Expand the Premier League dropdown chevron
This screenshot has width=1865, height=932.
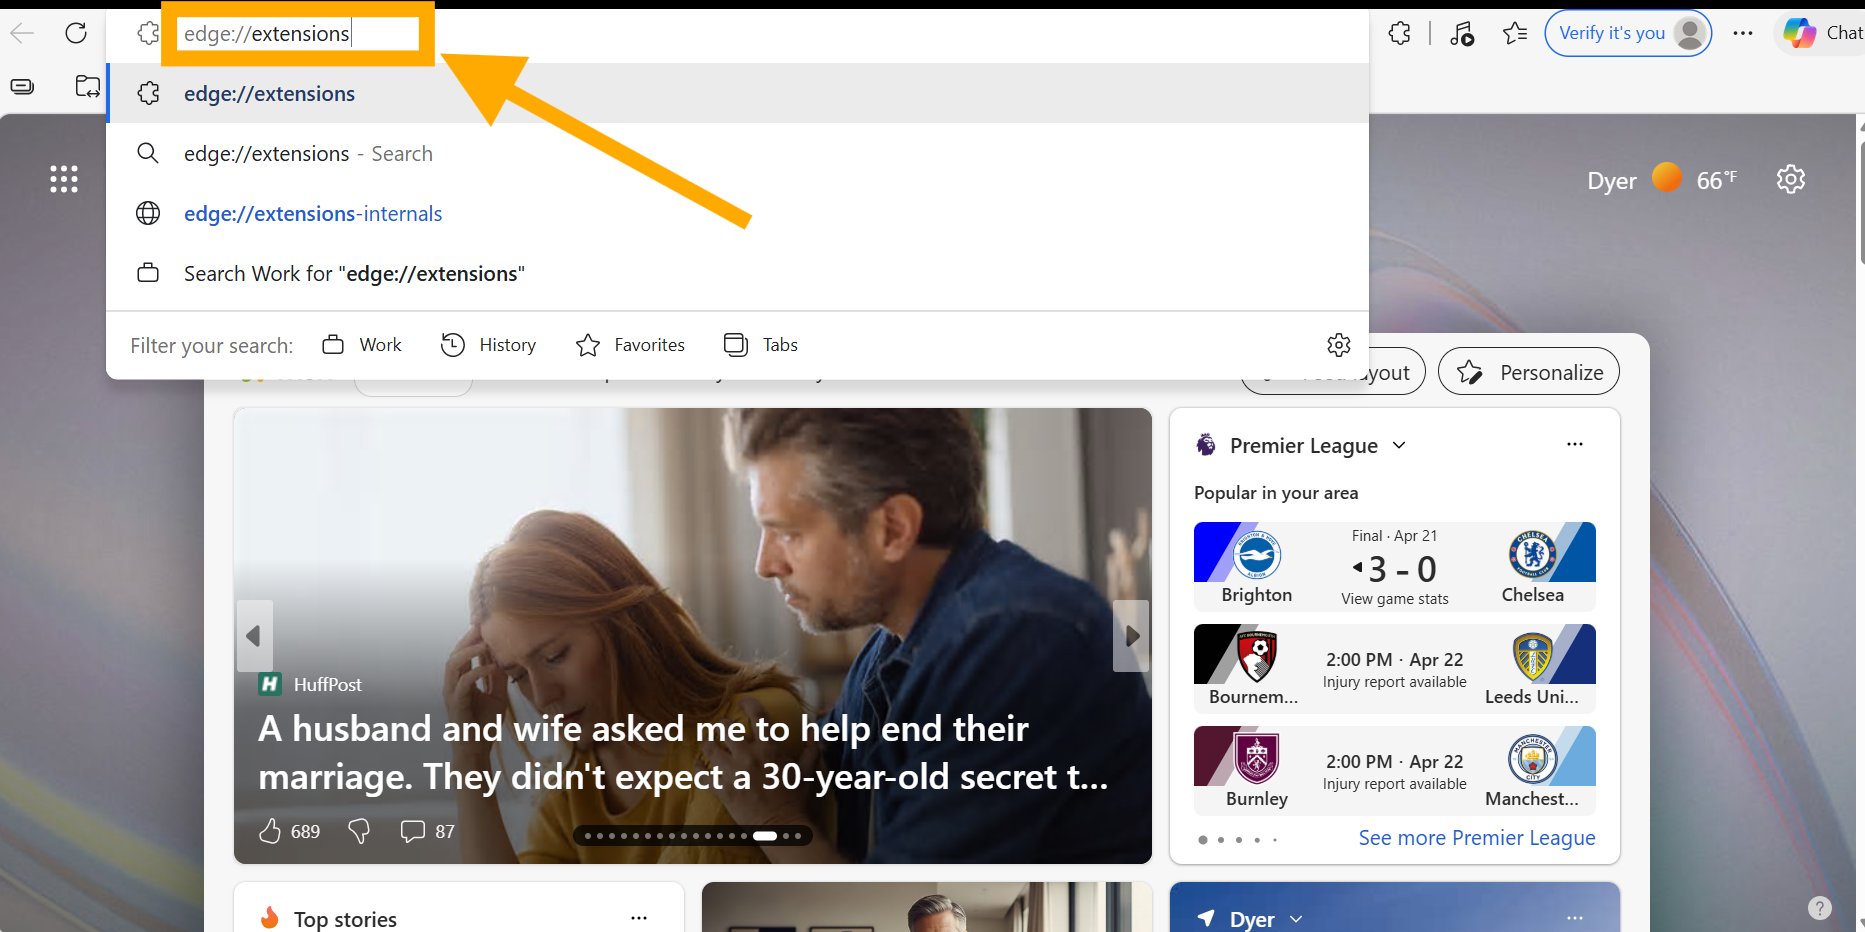(x=1399, y=445)
